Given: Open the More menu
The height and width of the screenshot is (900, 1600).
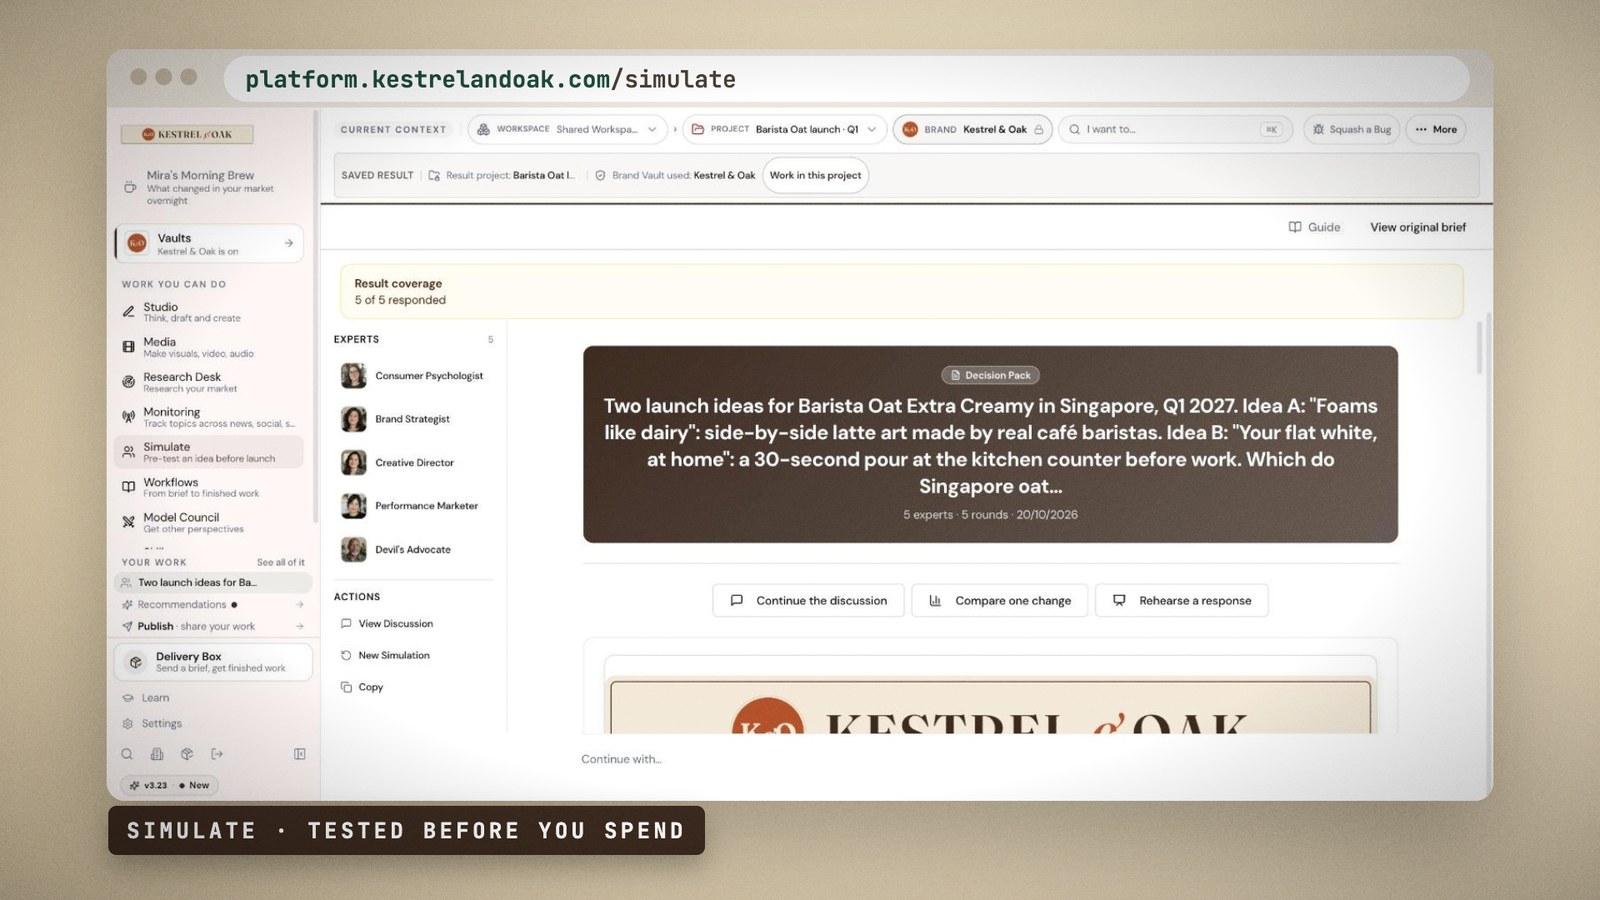Looking at the screenshot, I should coord(1435,129).
